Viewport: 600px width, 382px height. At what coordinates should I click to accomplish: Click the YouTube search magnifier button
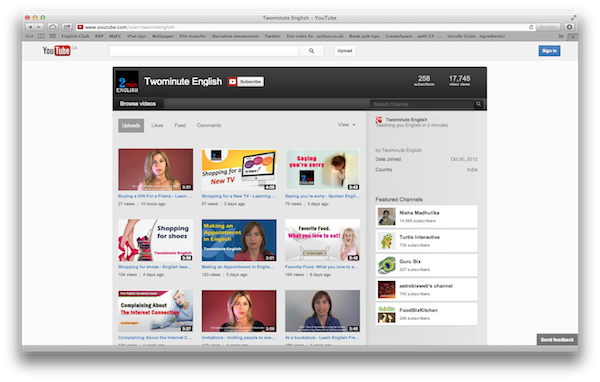(x=311, y=51)
